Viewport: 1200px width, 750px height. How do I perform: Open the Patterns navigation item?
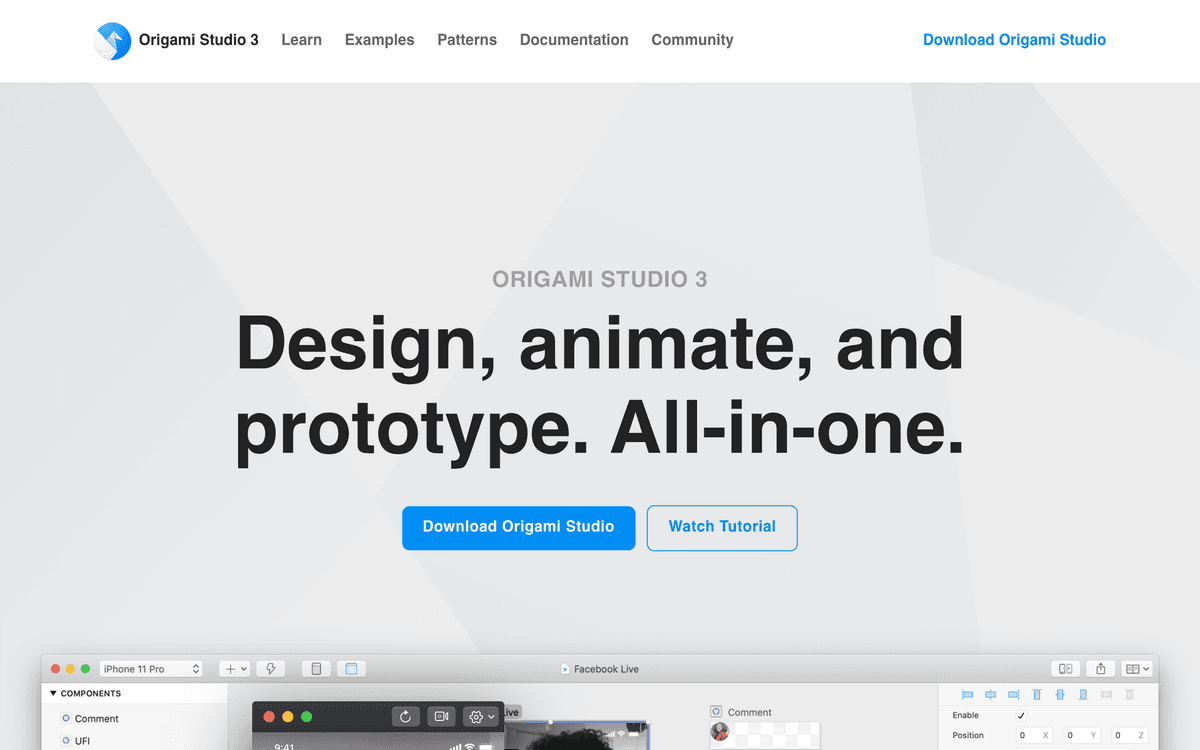pyautogui.click(x=467, y=40)
